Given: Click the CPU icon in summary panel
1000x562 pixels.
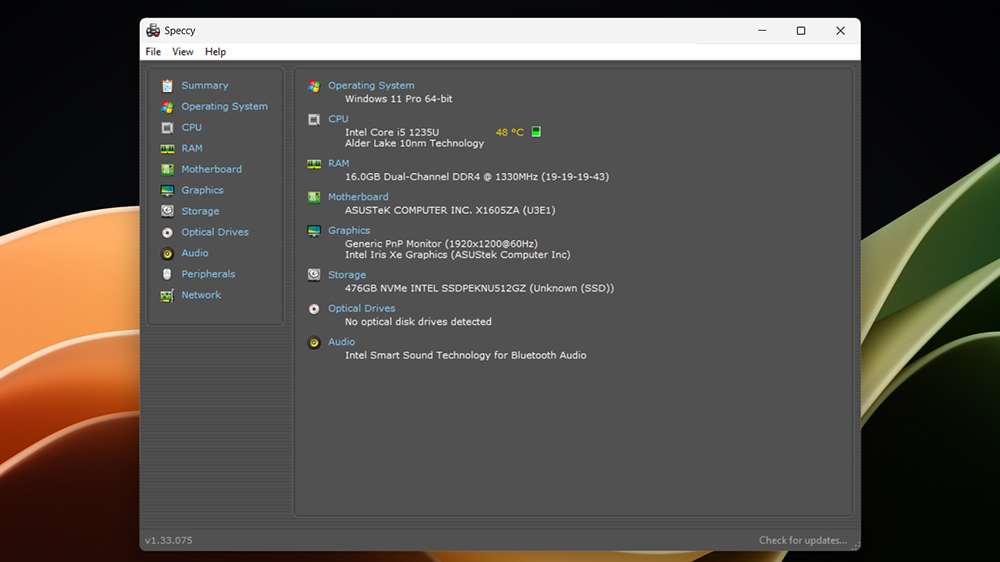Looking at the screenshot, I should pos(314,119).
